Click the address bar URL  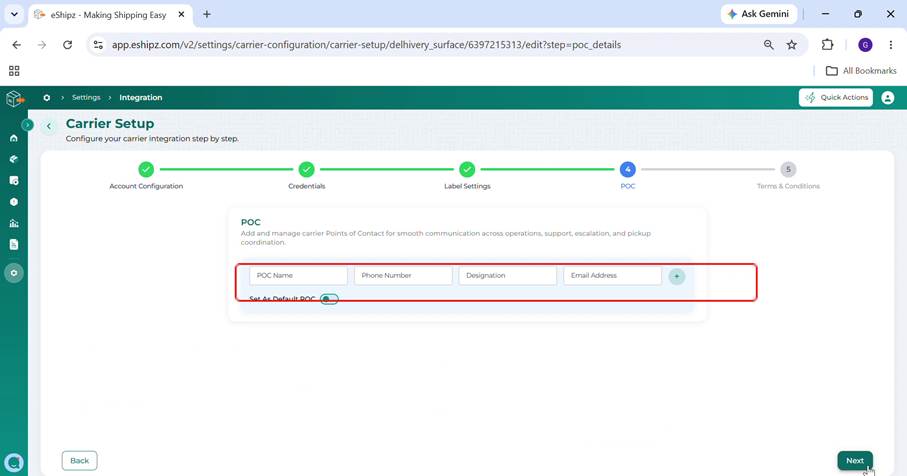366,45
